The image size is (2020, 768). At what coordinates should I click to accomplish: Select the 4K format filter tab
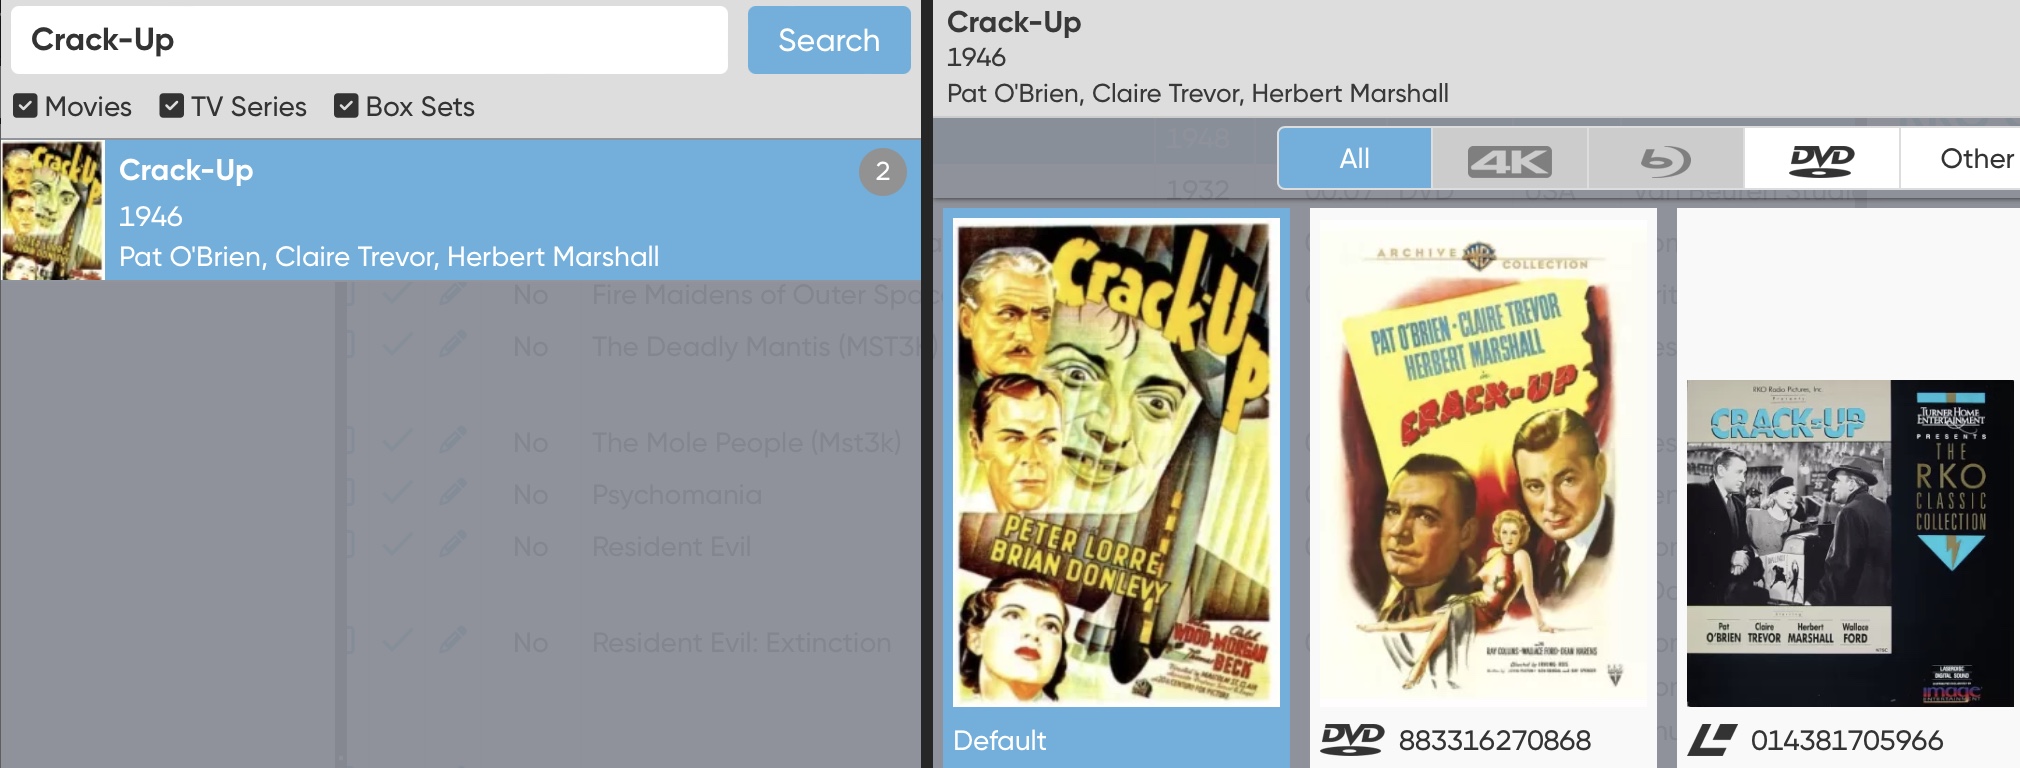coord(1509,159)
